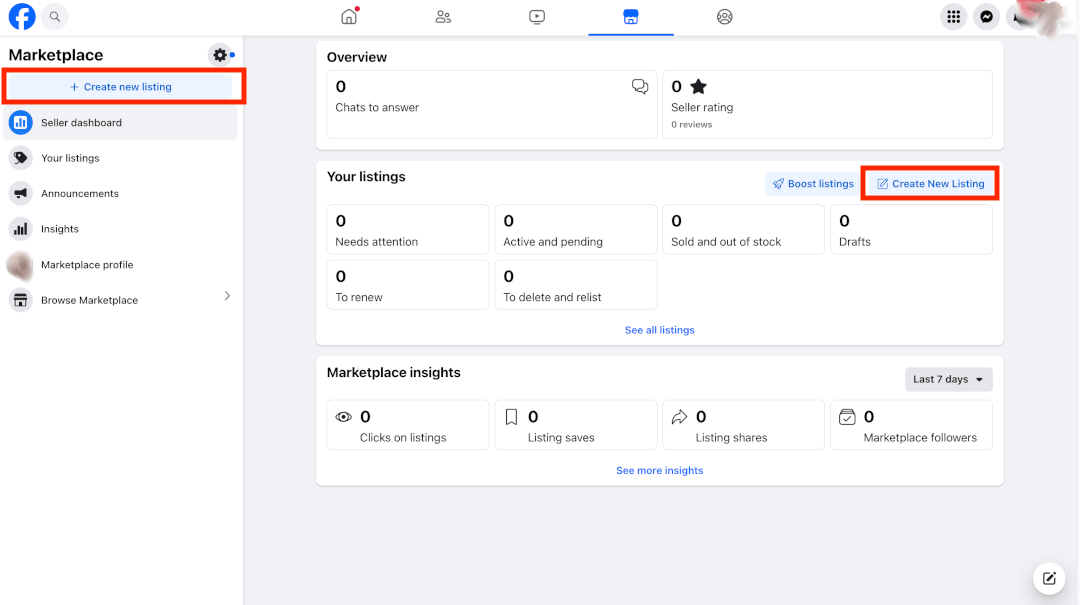The image size is (1080, 605).
Task: Open To delete and relist card
Action: [x=576, y=285]
